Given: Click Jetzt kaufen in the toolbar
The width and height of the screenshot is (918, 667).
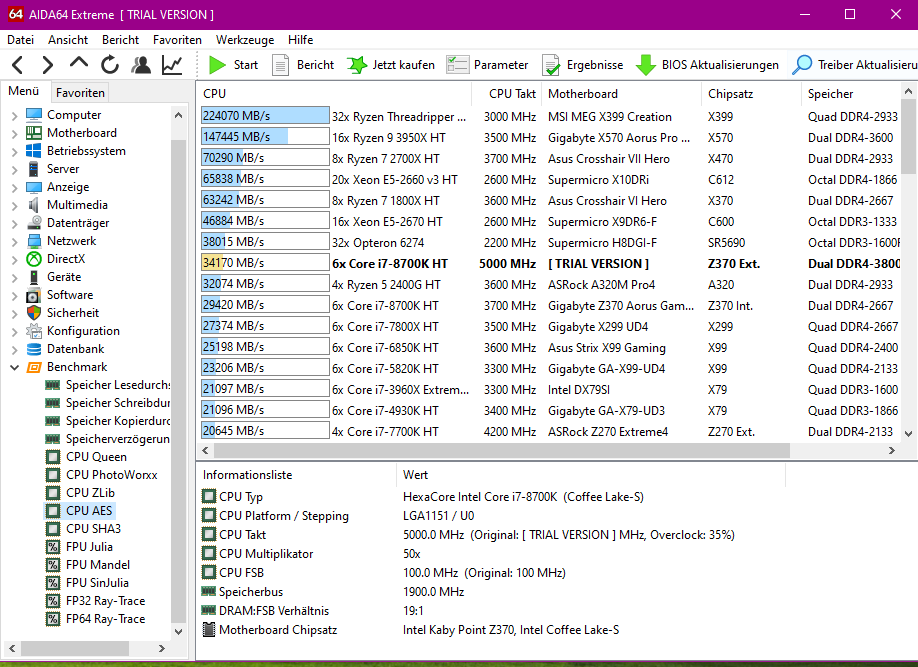Looking at the screenshot, I should click(x=391, y=64).
